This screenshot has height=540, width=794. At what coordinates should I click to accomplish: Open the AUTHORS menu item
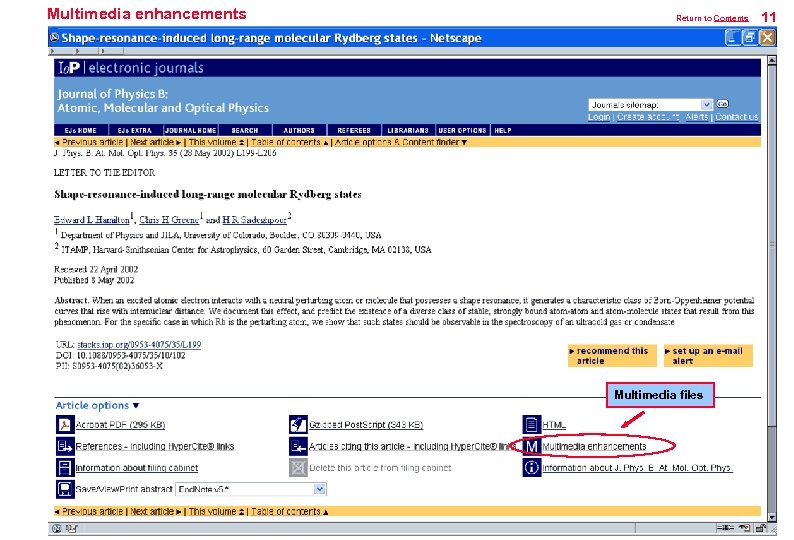tap(299, 130)
